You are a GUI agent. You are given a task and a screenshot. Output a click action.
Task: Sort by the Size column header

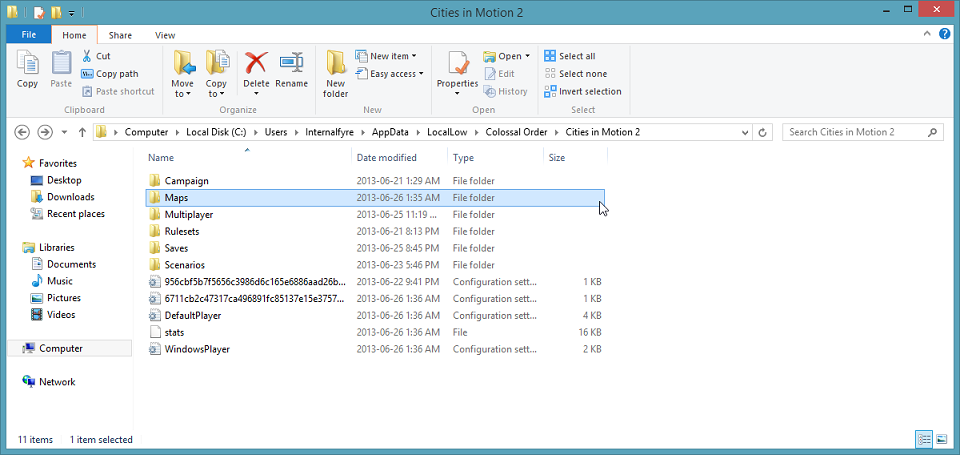pyautogui.click(x=575, y=157)
